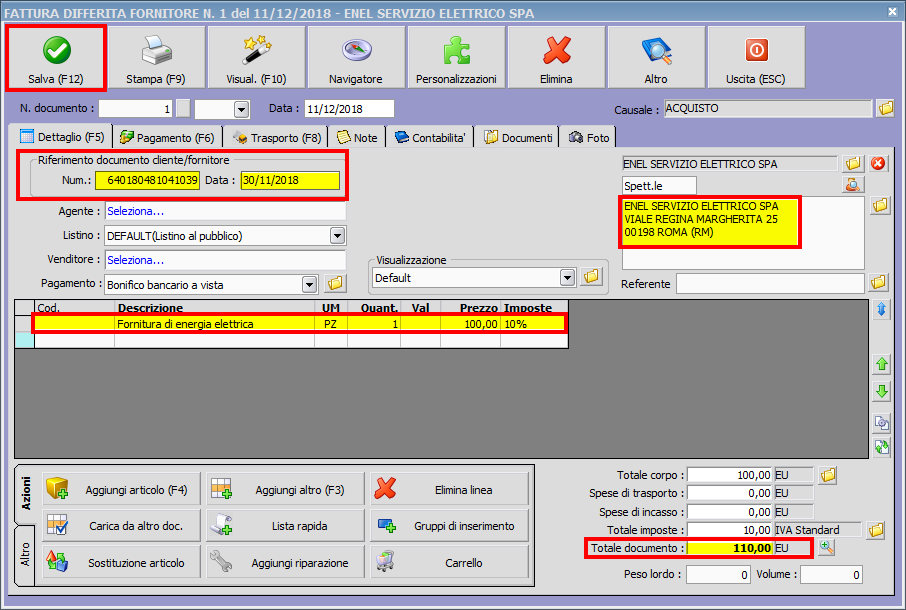Open the Visual. (F10) preview
The width and height of the screenshot is (906, 610).
tap(256, 58)
